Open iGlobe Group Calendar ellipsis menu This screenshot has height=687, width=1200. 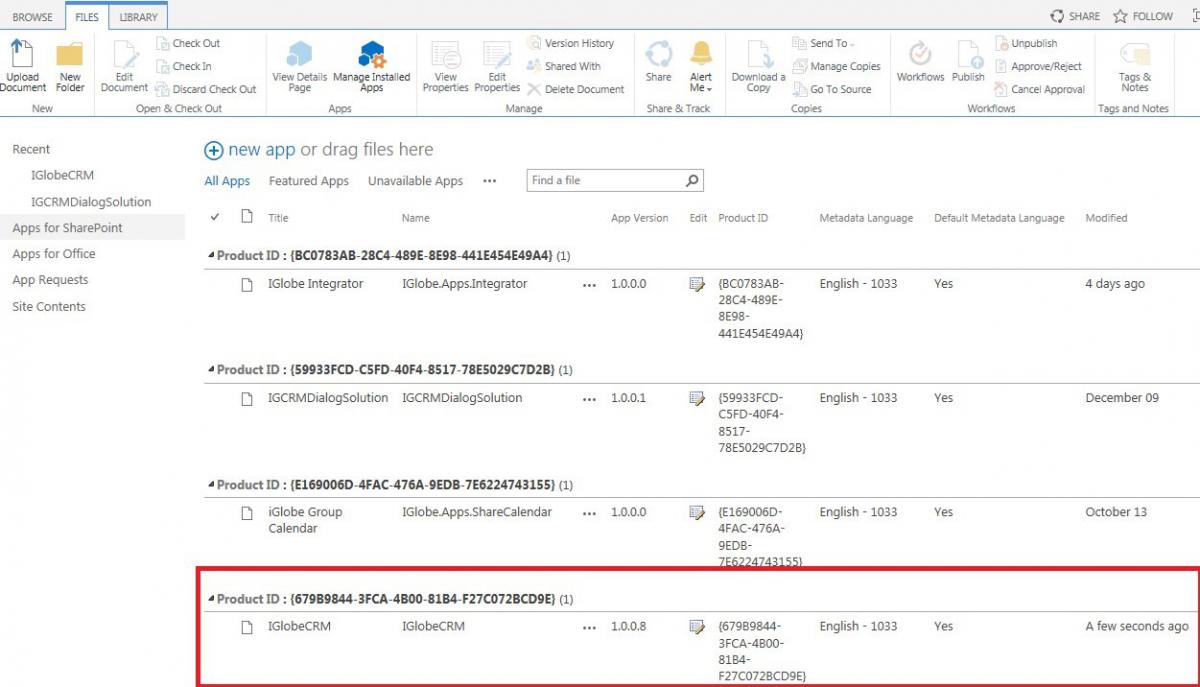[x=589, y=513]
